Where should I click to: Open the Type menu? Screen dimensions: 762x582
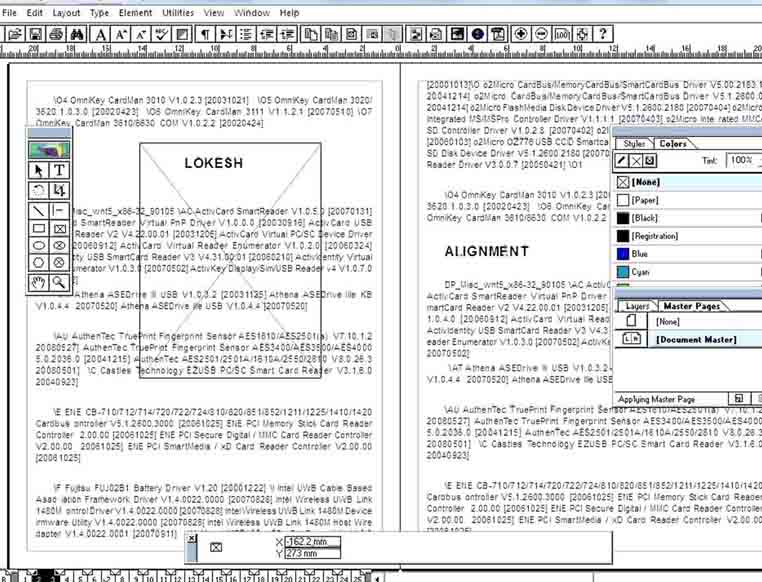point(100,13)
